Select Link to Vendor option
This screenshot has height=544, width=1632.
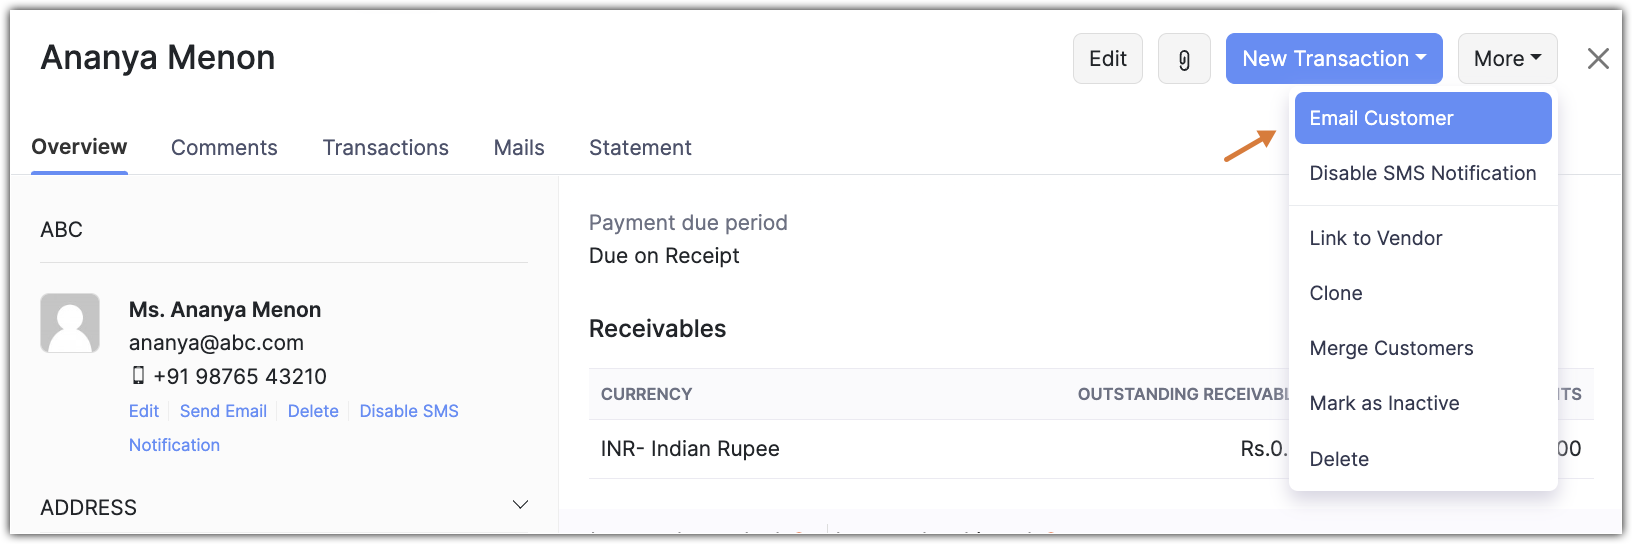pos(1376,238)
